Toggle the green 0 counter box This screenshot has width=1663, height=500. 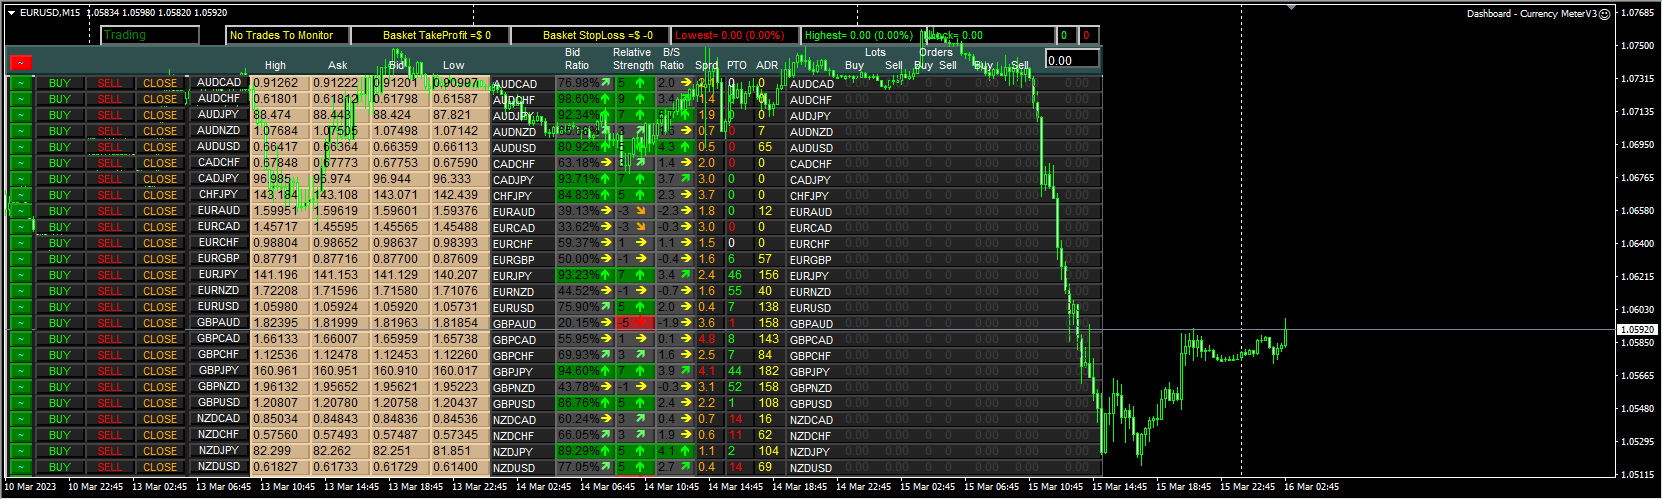click(x=1064, y=35)
